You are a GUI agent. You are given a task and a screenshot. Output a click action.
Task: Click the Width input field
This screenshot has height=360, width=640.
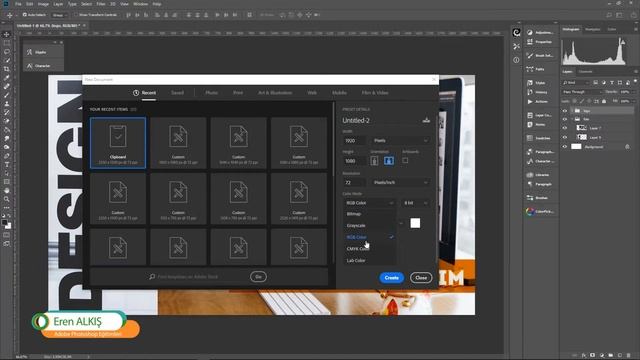[x=354, y=140]
